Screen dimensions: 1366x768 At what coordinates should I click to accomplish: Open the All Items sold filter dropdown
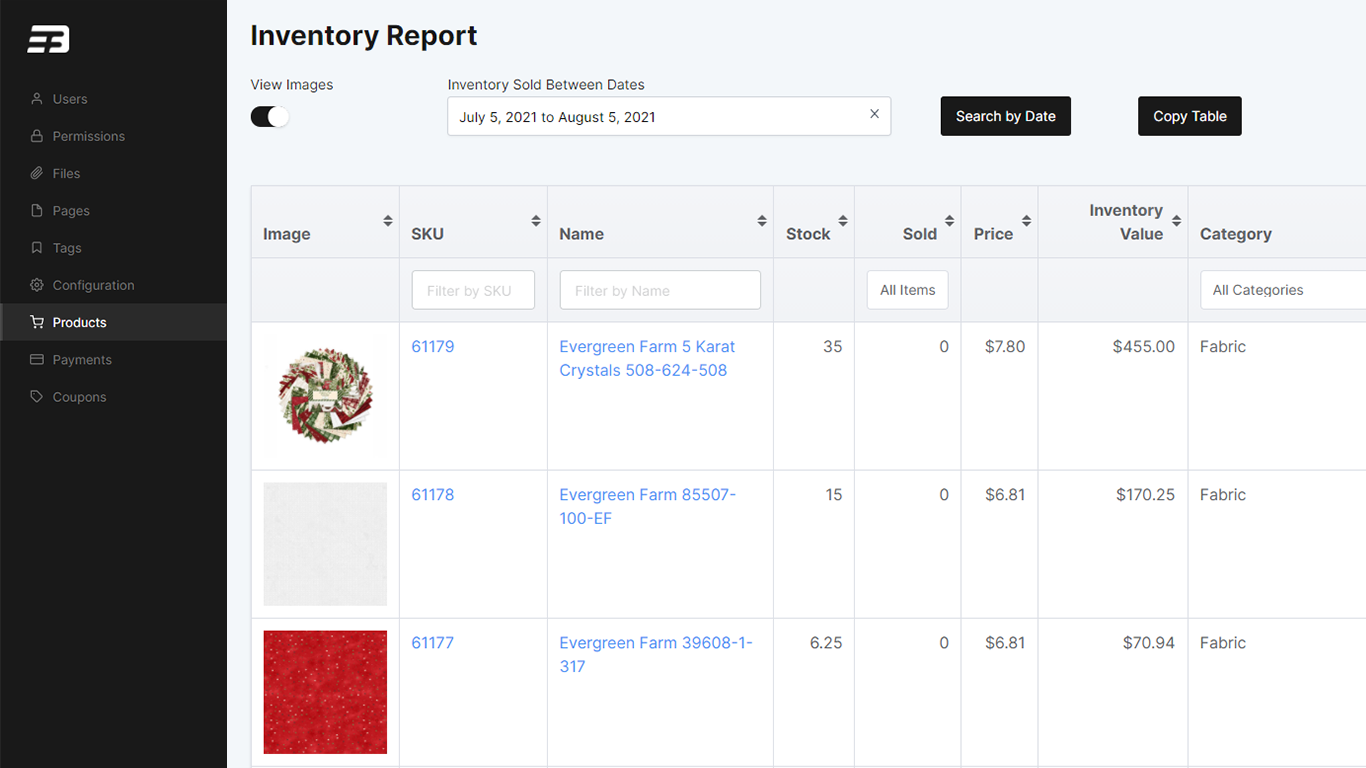click(x=907, y=290)
